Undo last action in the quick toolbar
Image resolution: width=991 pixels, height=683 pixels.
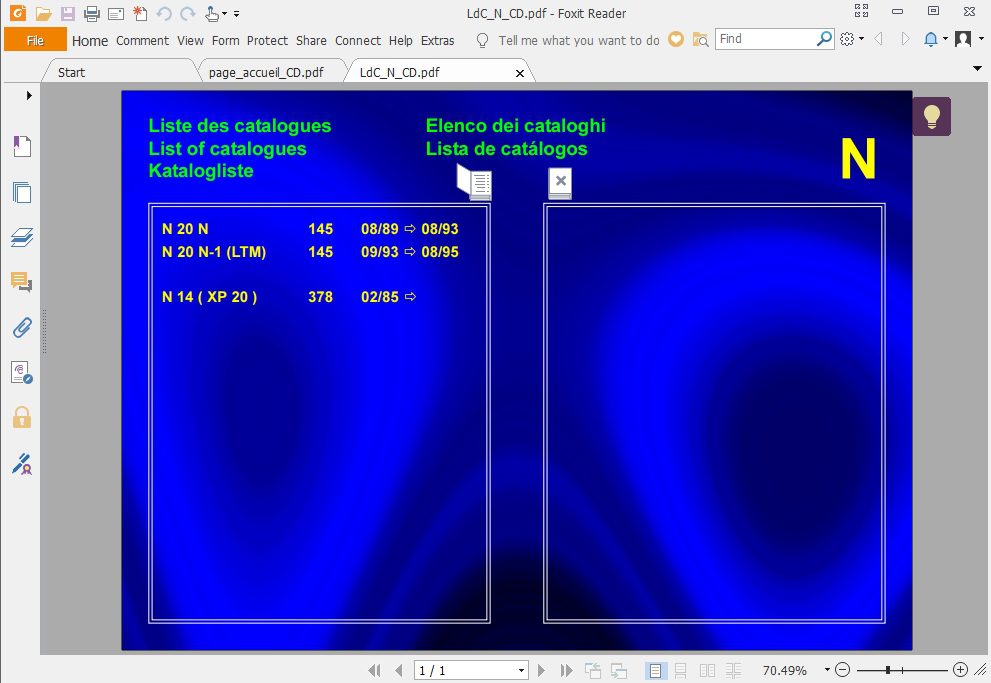(x=164, y=13)
